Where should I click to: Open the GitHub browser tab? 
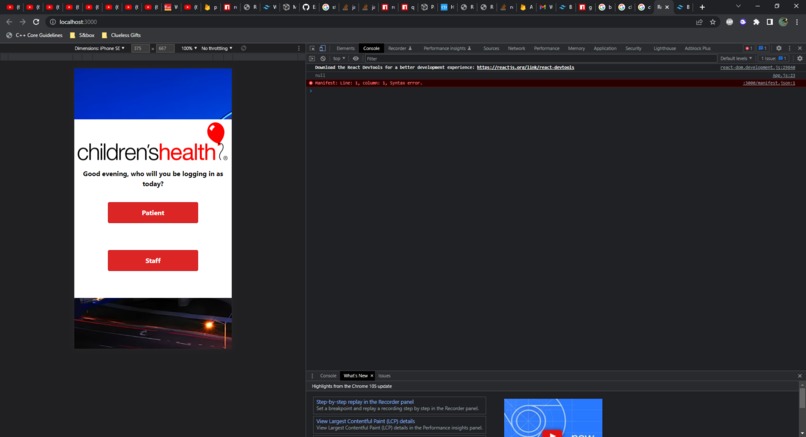(x=308, y=7)
